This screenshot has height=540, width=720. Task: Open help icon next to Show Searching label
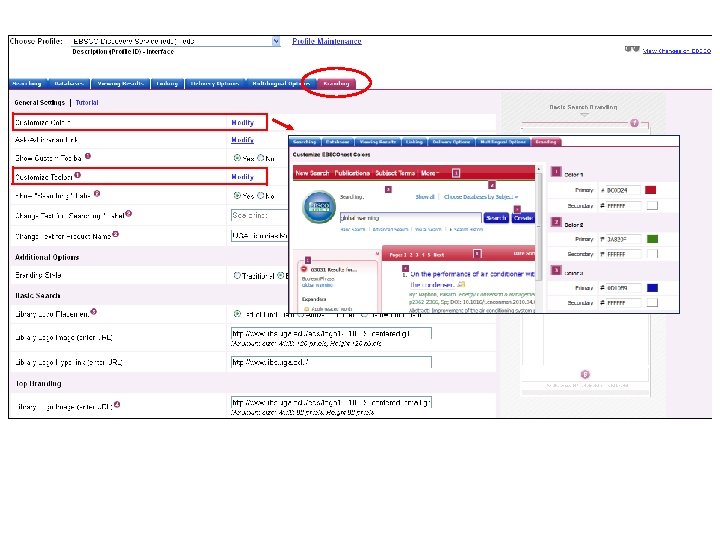click(97, 193)
